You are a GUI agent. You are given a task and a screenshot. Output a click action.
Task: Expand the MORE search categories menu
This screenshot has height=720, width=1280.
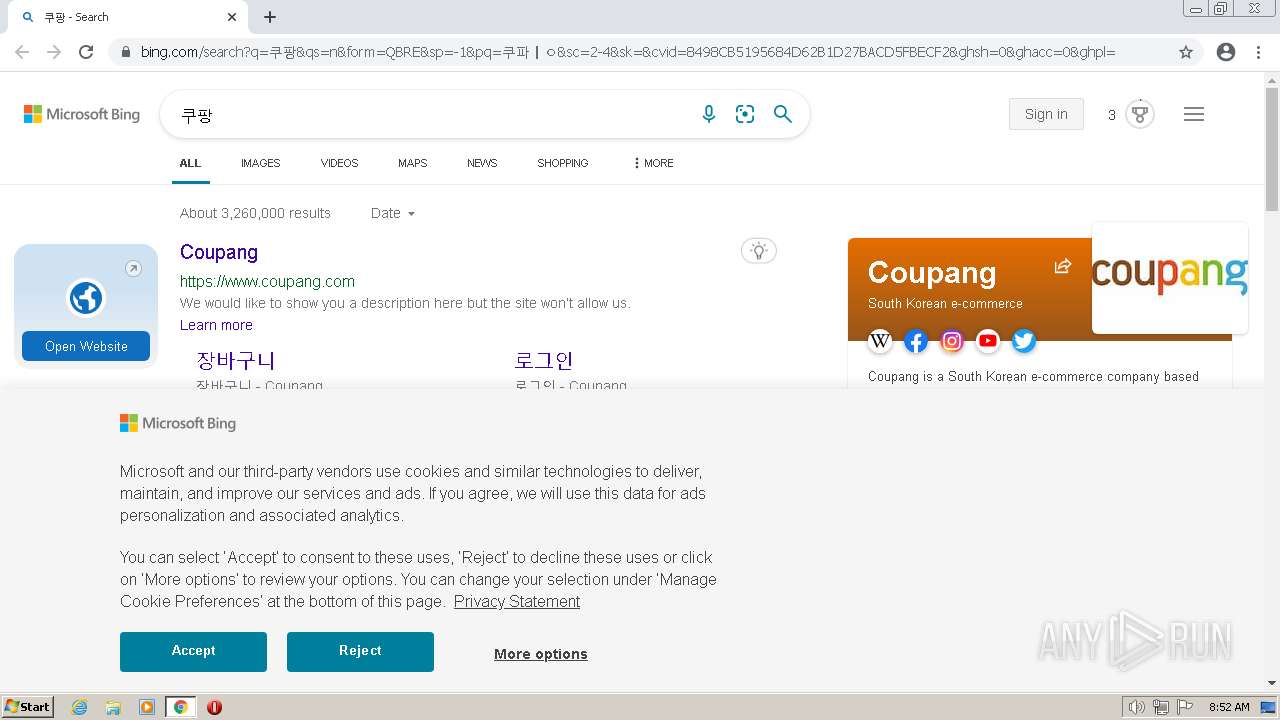(x=653, y=163)
